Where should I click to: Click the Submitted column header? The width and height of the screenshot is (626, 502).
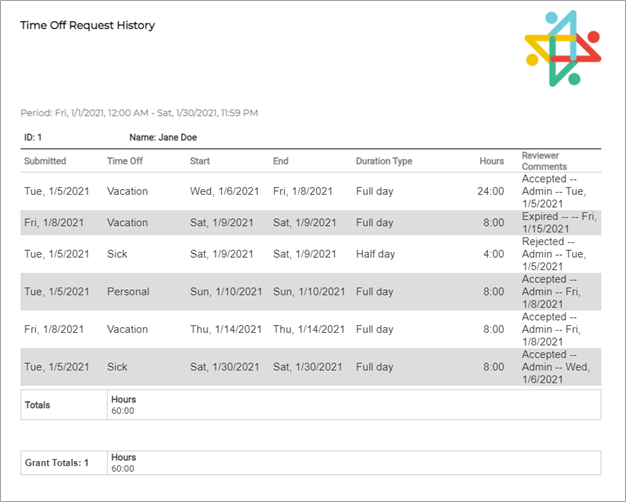(x=45, y=161)
